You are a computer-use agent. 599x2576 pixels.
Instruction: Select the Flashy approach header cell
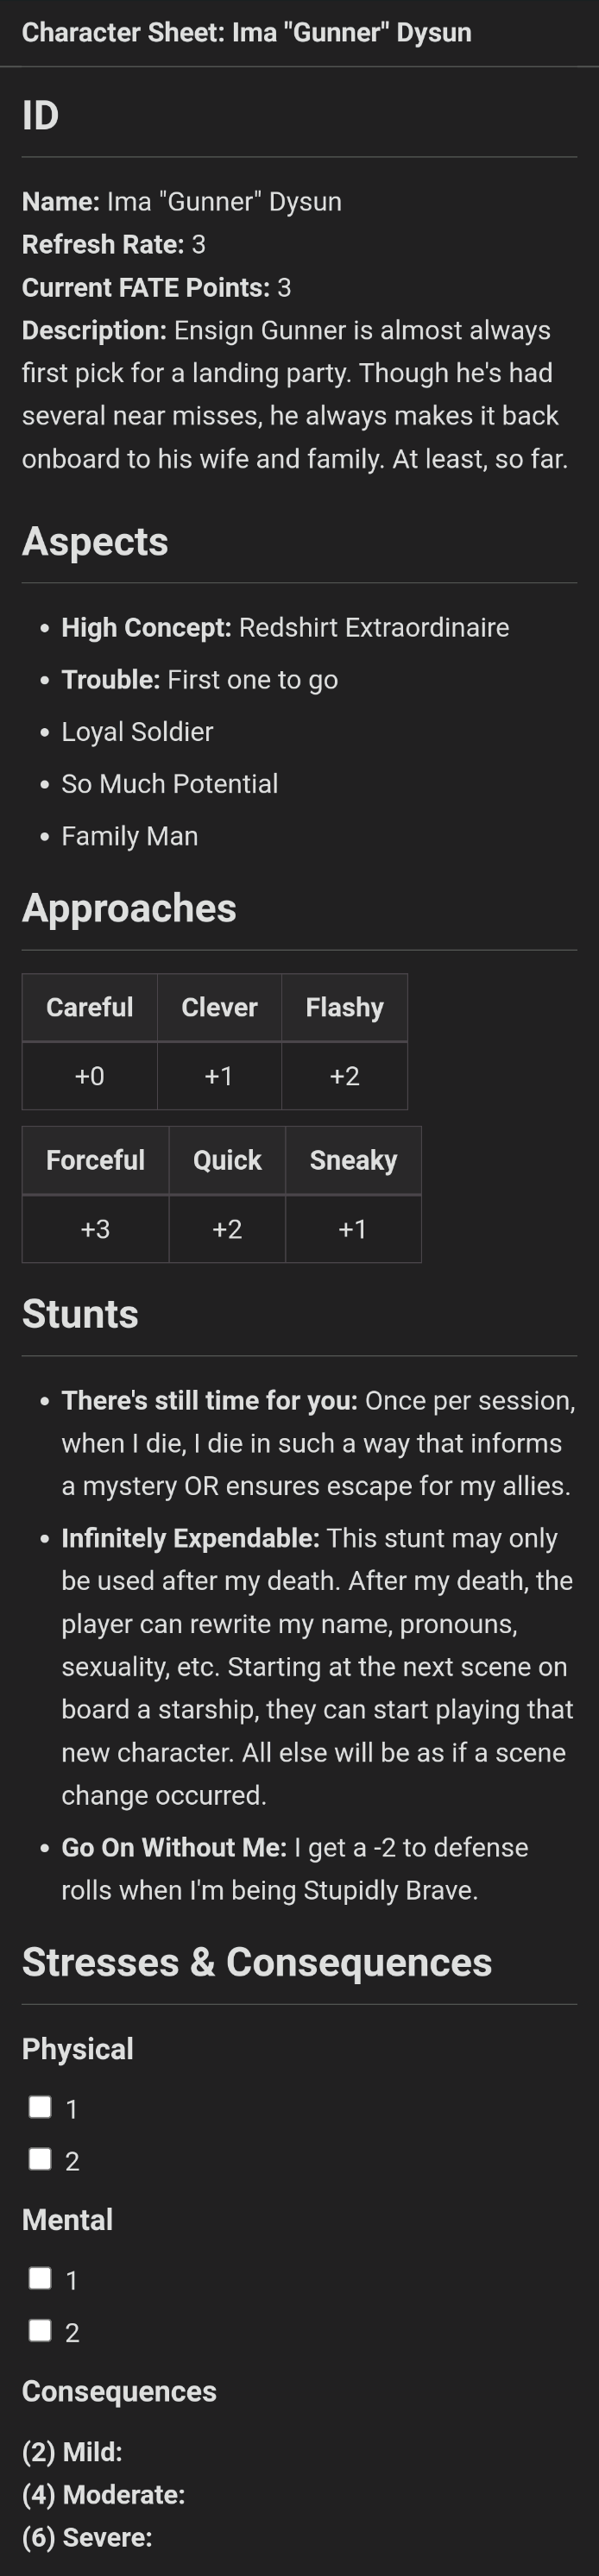[344, 1007]
